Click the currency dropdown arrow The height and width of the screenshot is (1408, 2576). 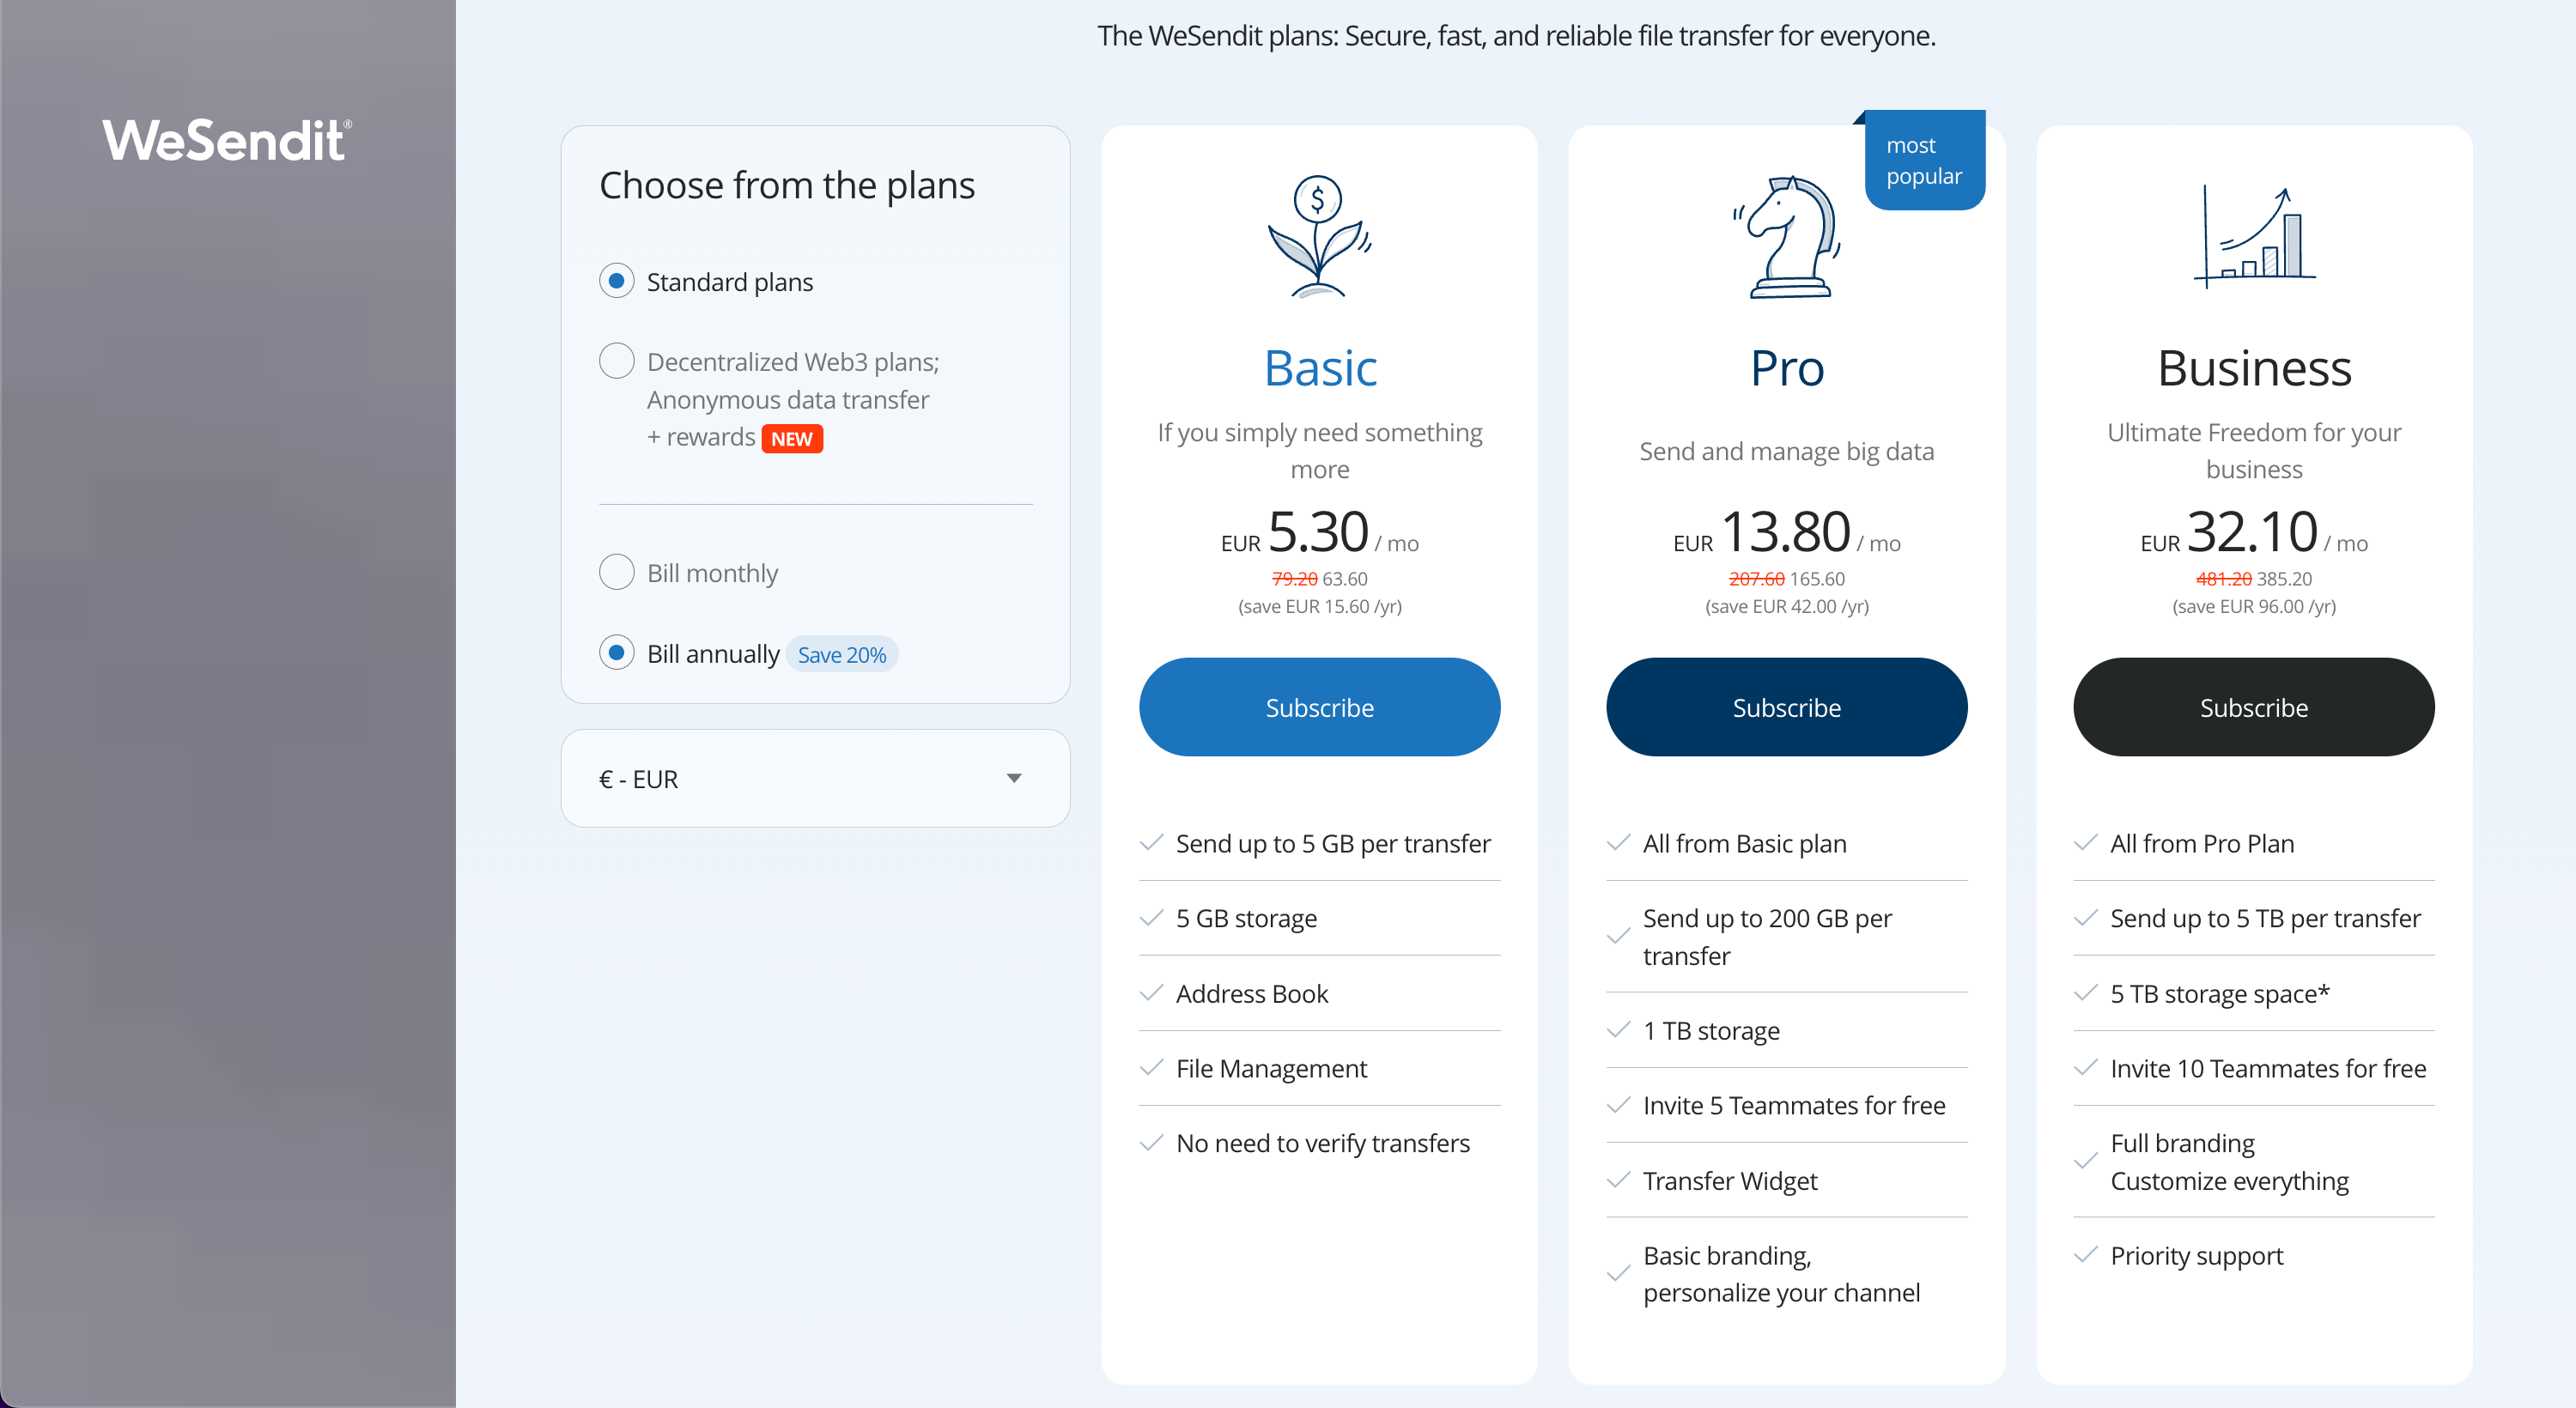[x=1014, y=779]
